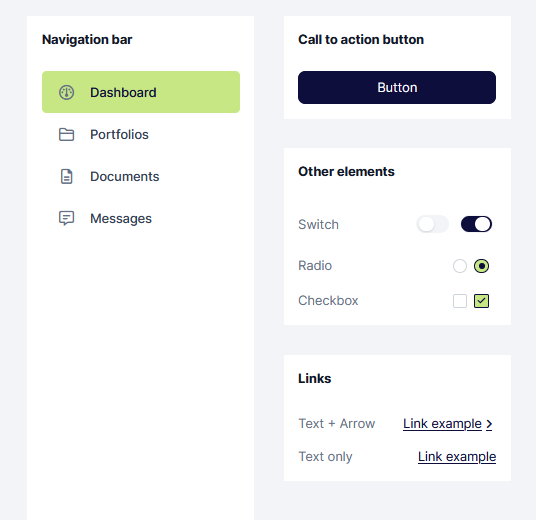The height and width of the screenshot is (520, 536).
Task: Click the Documents file icon
Action: point(66,176)
